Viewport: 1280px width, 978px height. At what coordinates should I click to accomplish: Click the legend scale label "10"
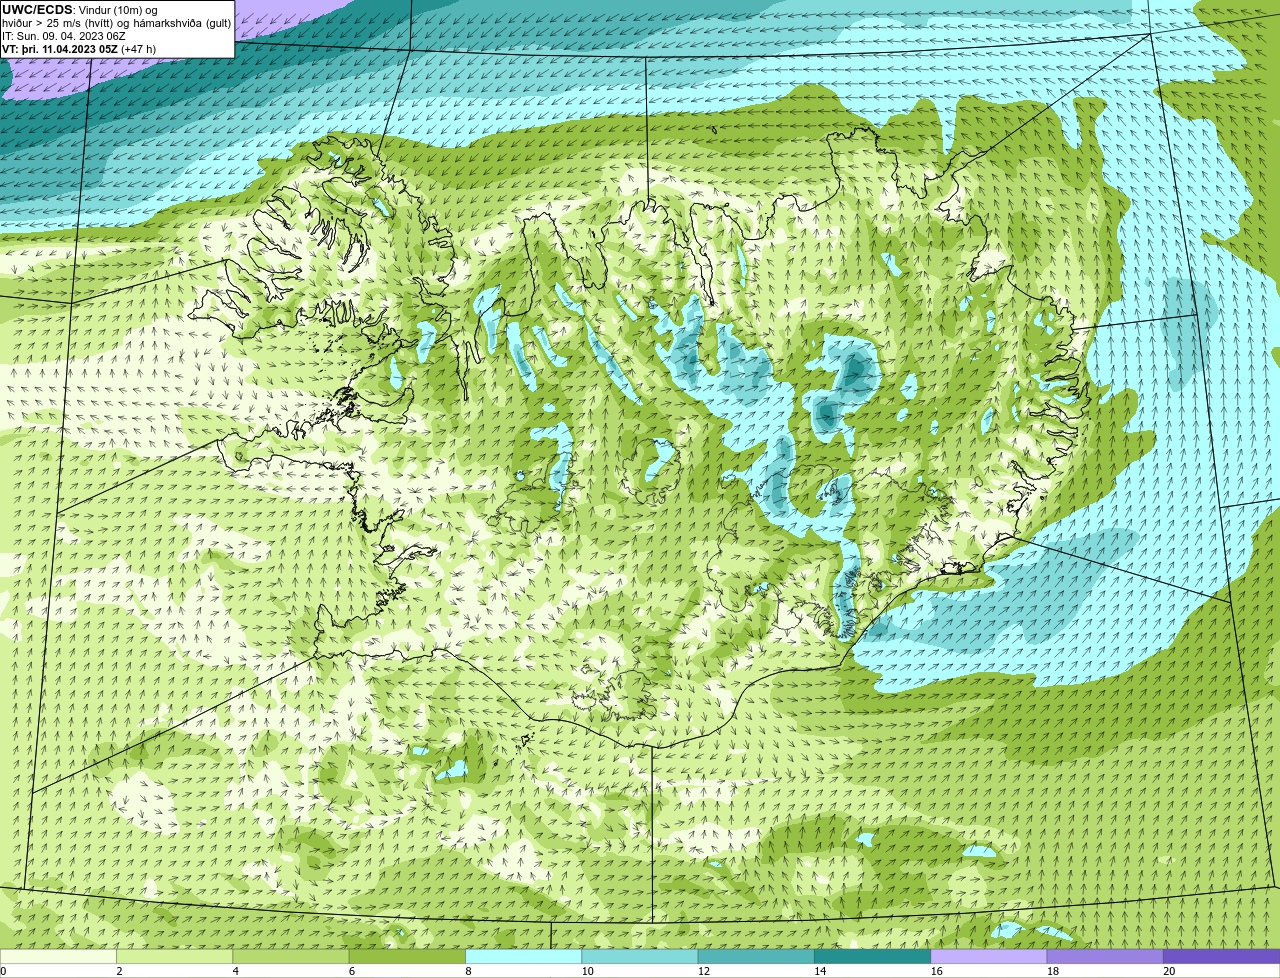click(587, 971)
